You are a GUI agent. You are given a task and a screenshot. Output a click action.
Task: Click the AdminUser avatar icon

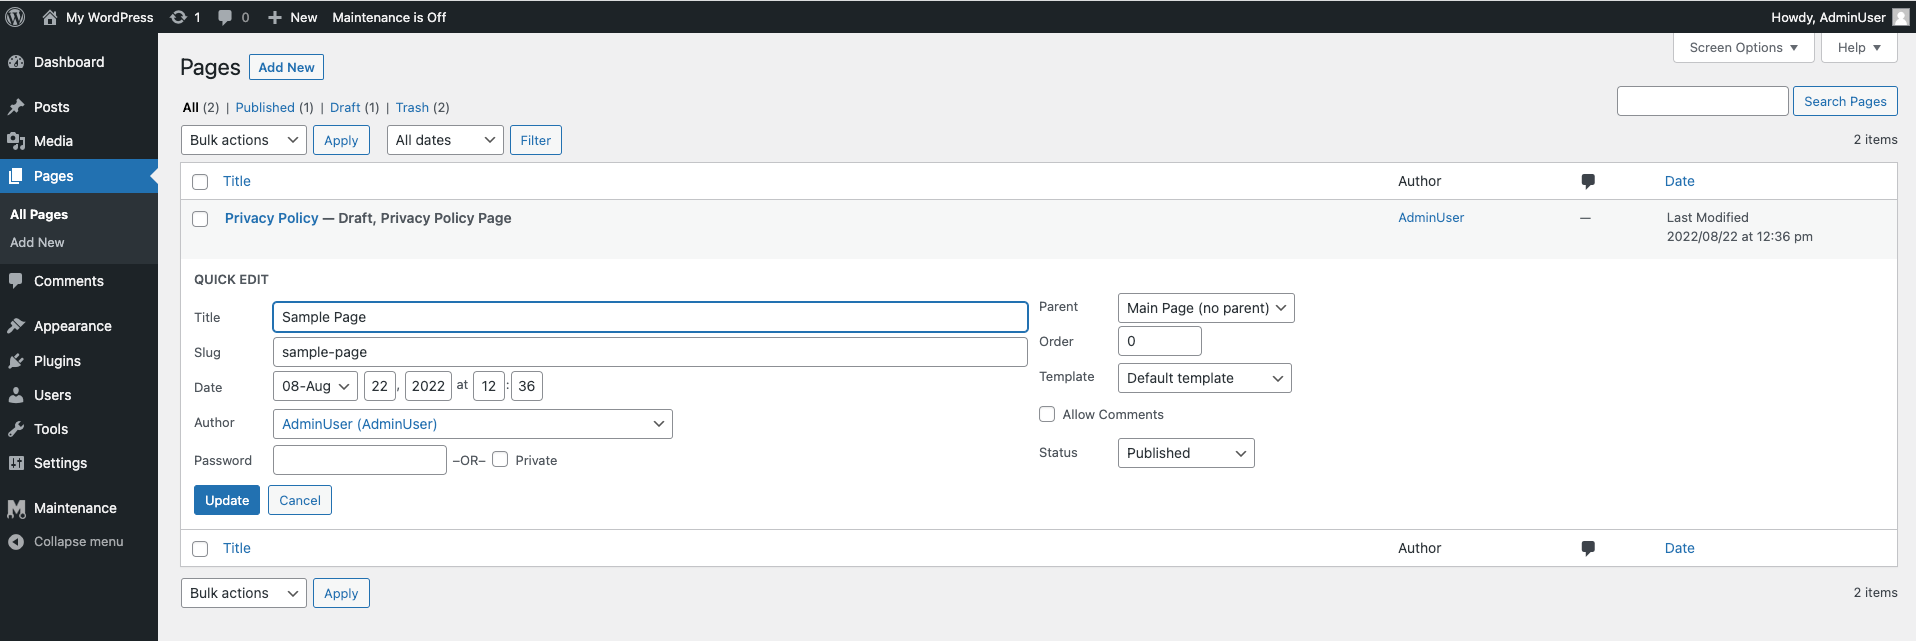pos(1901,17)
